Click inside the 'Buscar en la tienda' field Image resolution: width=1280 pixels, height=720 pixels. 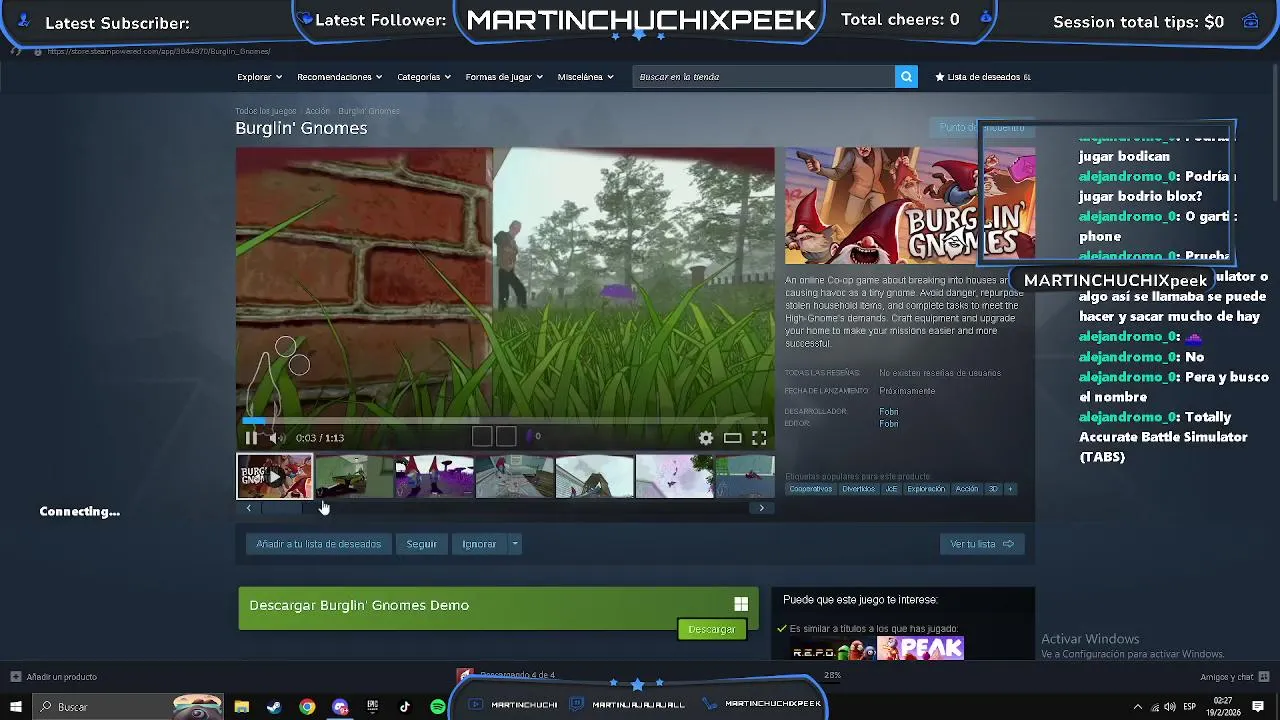pyautogui.click(x=764, y=77)
